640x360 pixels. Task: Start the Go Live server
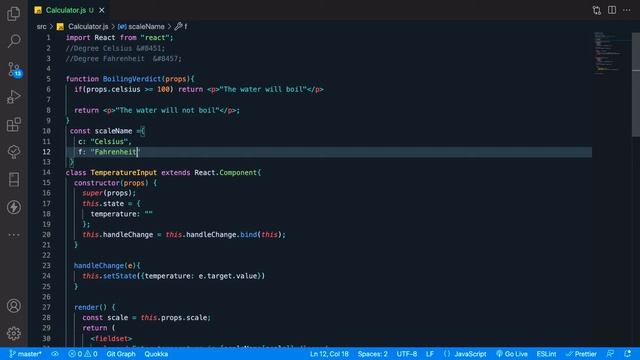pyautogui.click(x=512, y=354)
